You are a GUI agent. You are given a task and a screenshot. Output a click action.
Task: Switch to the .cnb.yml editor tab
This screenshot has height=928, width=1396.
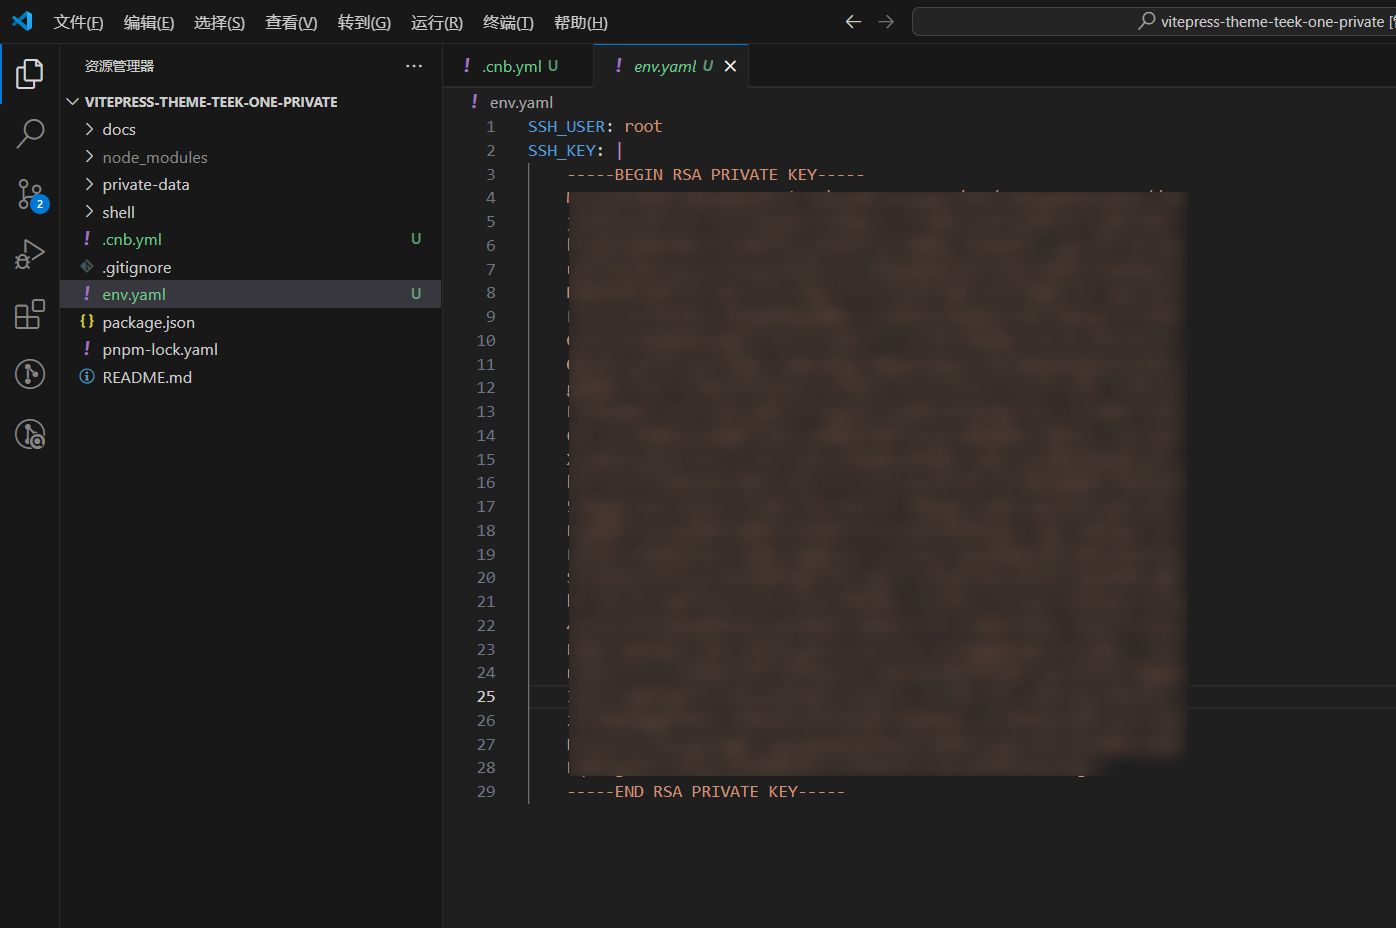[x=518, y=66]
